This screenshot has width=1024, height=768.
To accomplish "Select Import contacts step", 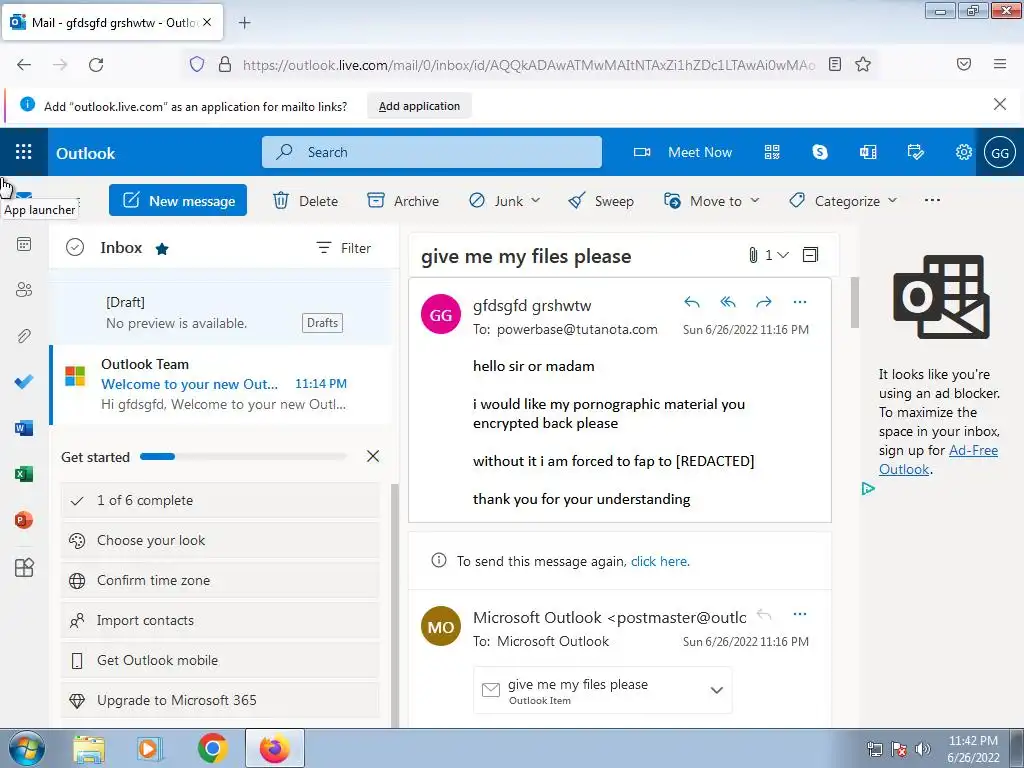I will (220, 620).
